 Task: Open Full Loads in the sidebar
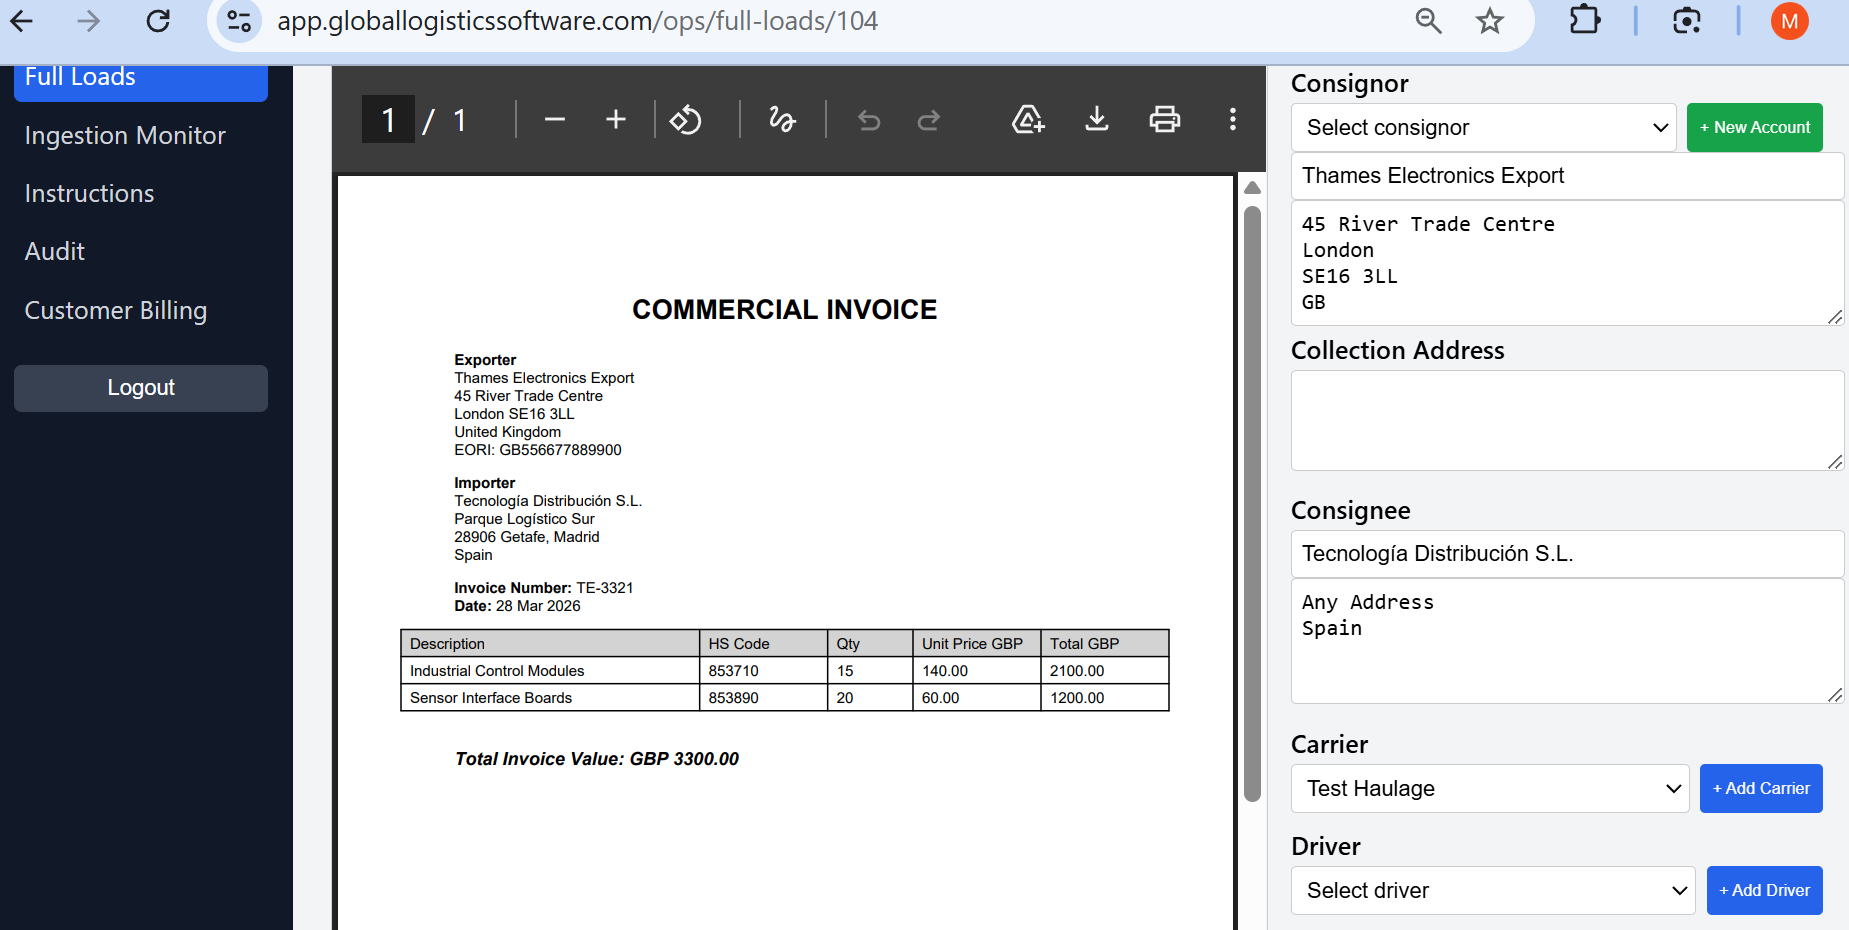(x=141, y=80)
